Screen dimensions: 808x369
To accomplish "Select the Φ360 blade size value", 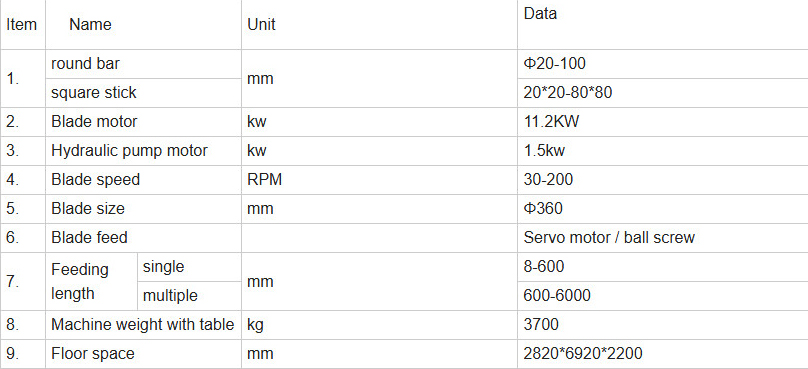I will [543, 209].
